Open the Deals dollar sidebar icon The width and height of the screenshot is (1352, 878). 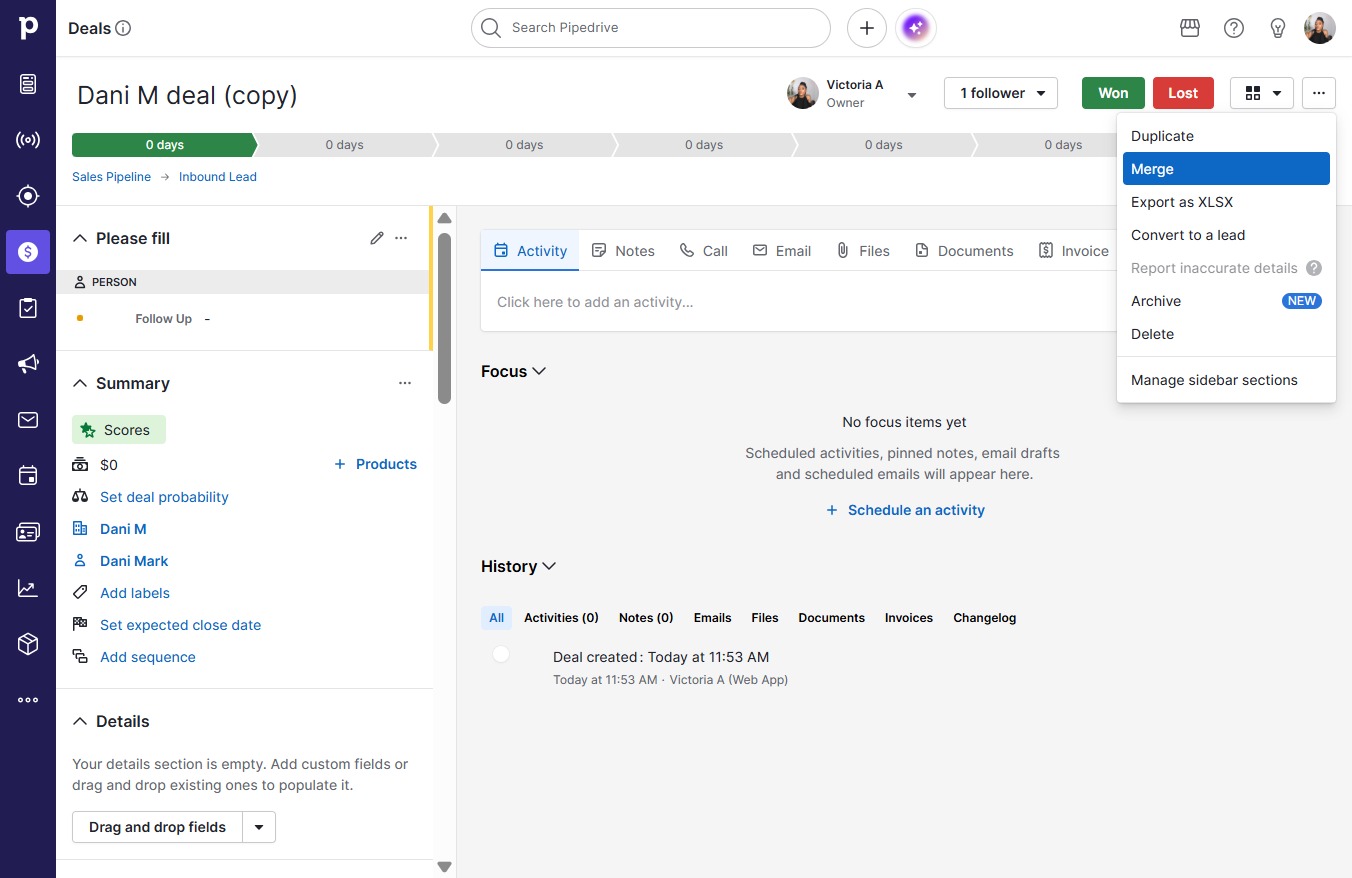28,252
